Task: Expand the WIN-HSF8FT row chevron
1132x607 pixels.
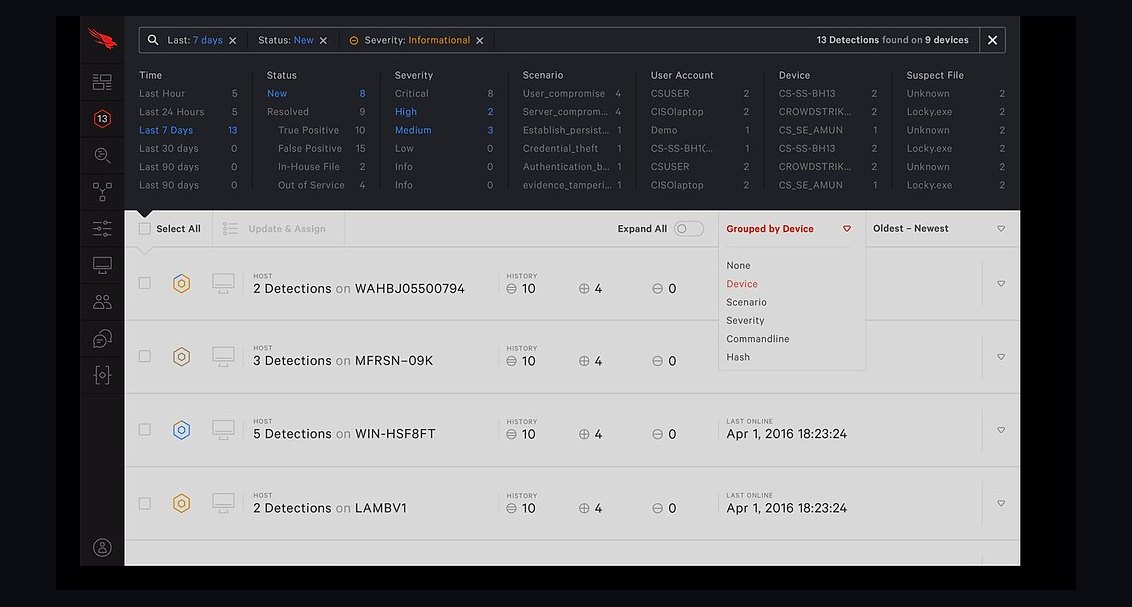Action: coord(1001,430)
